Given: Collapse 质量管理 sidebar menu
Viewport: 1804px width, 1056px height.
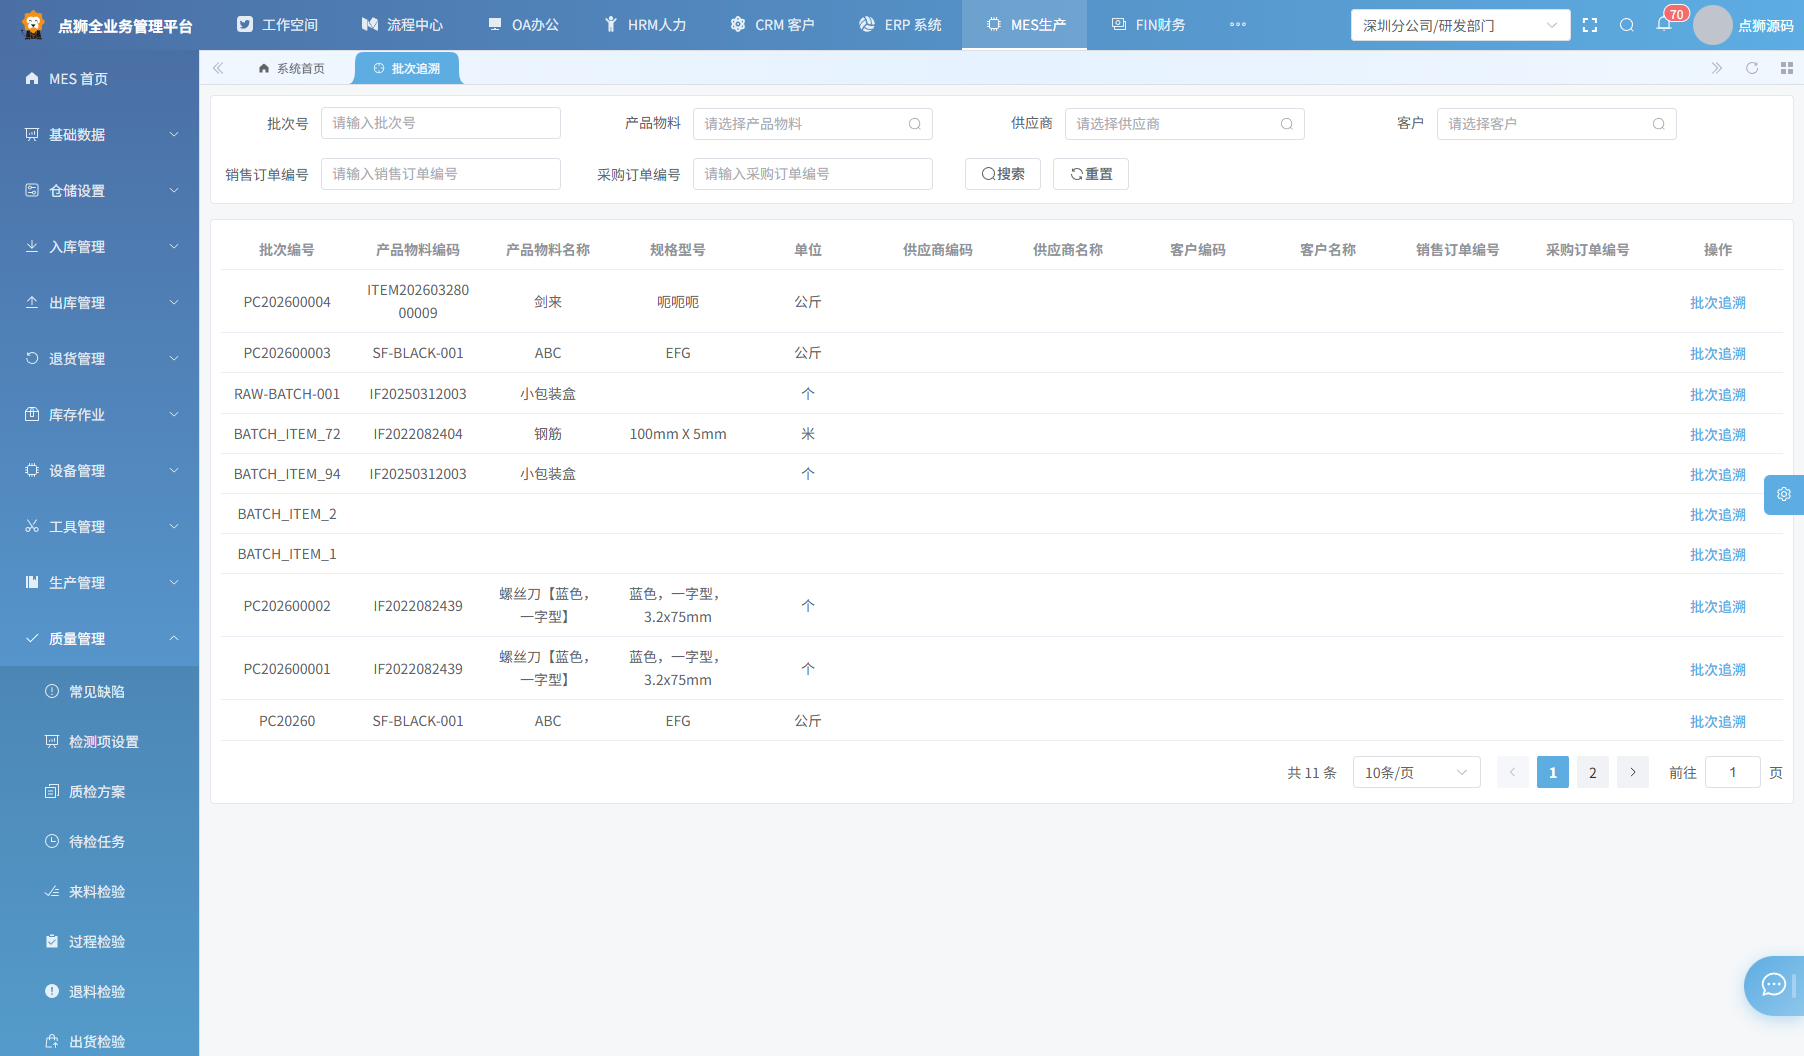Looking at the screenshot, I should point(100,638).
